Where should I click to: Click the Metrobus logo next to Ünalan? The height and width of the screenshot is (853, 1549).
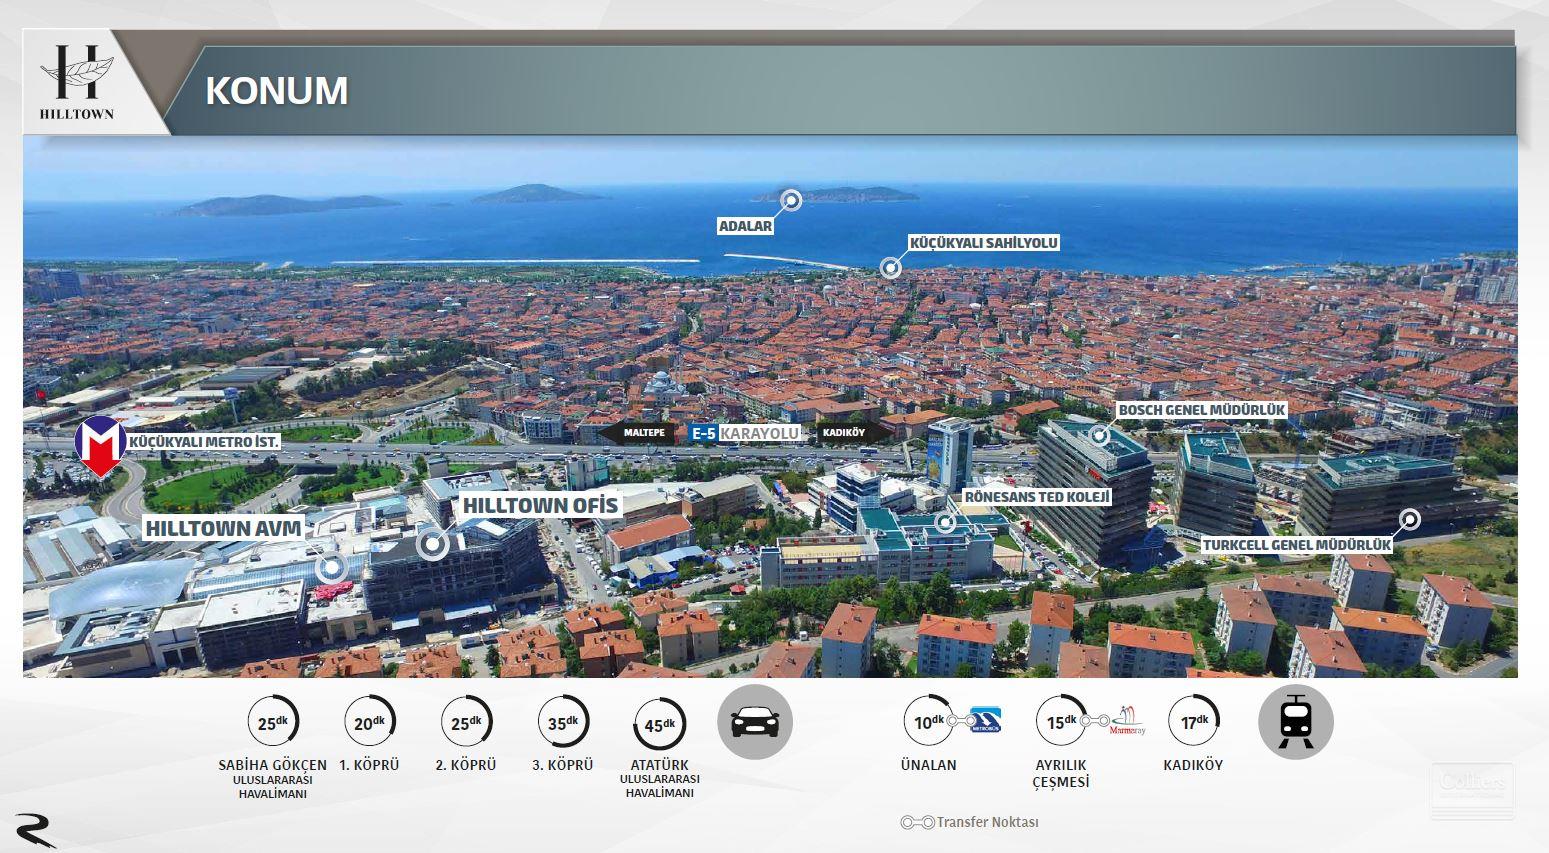[x=986, y=721]
